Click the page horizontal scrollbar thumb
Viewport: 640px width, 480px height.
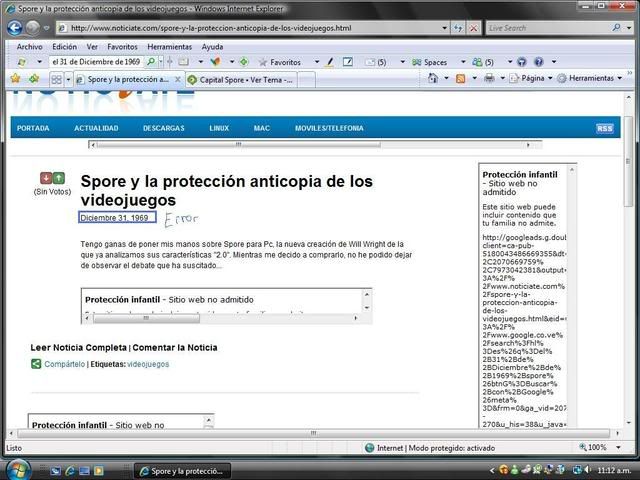(313, 433)
